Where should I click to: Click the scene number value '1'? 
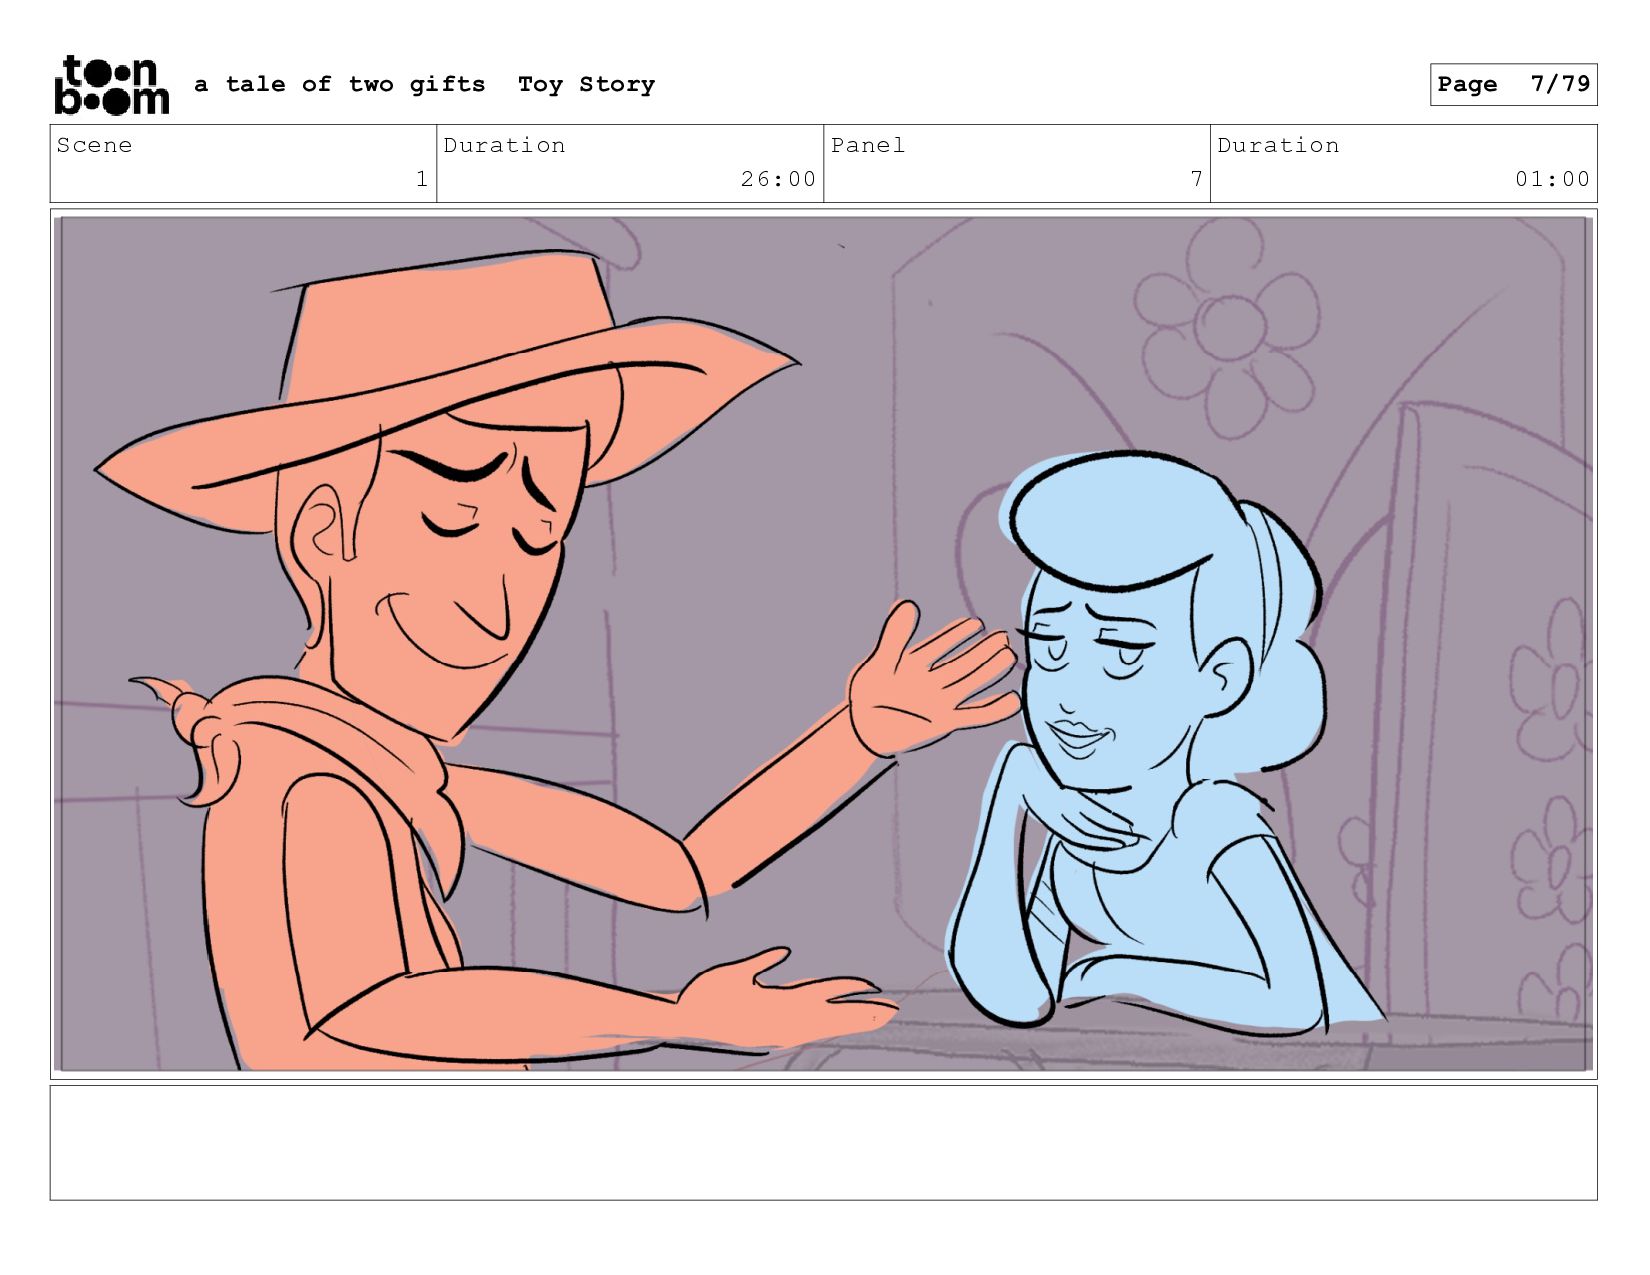pos(422,179)
